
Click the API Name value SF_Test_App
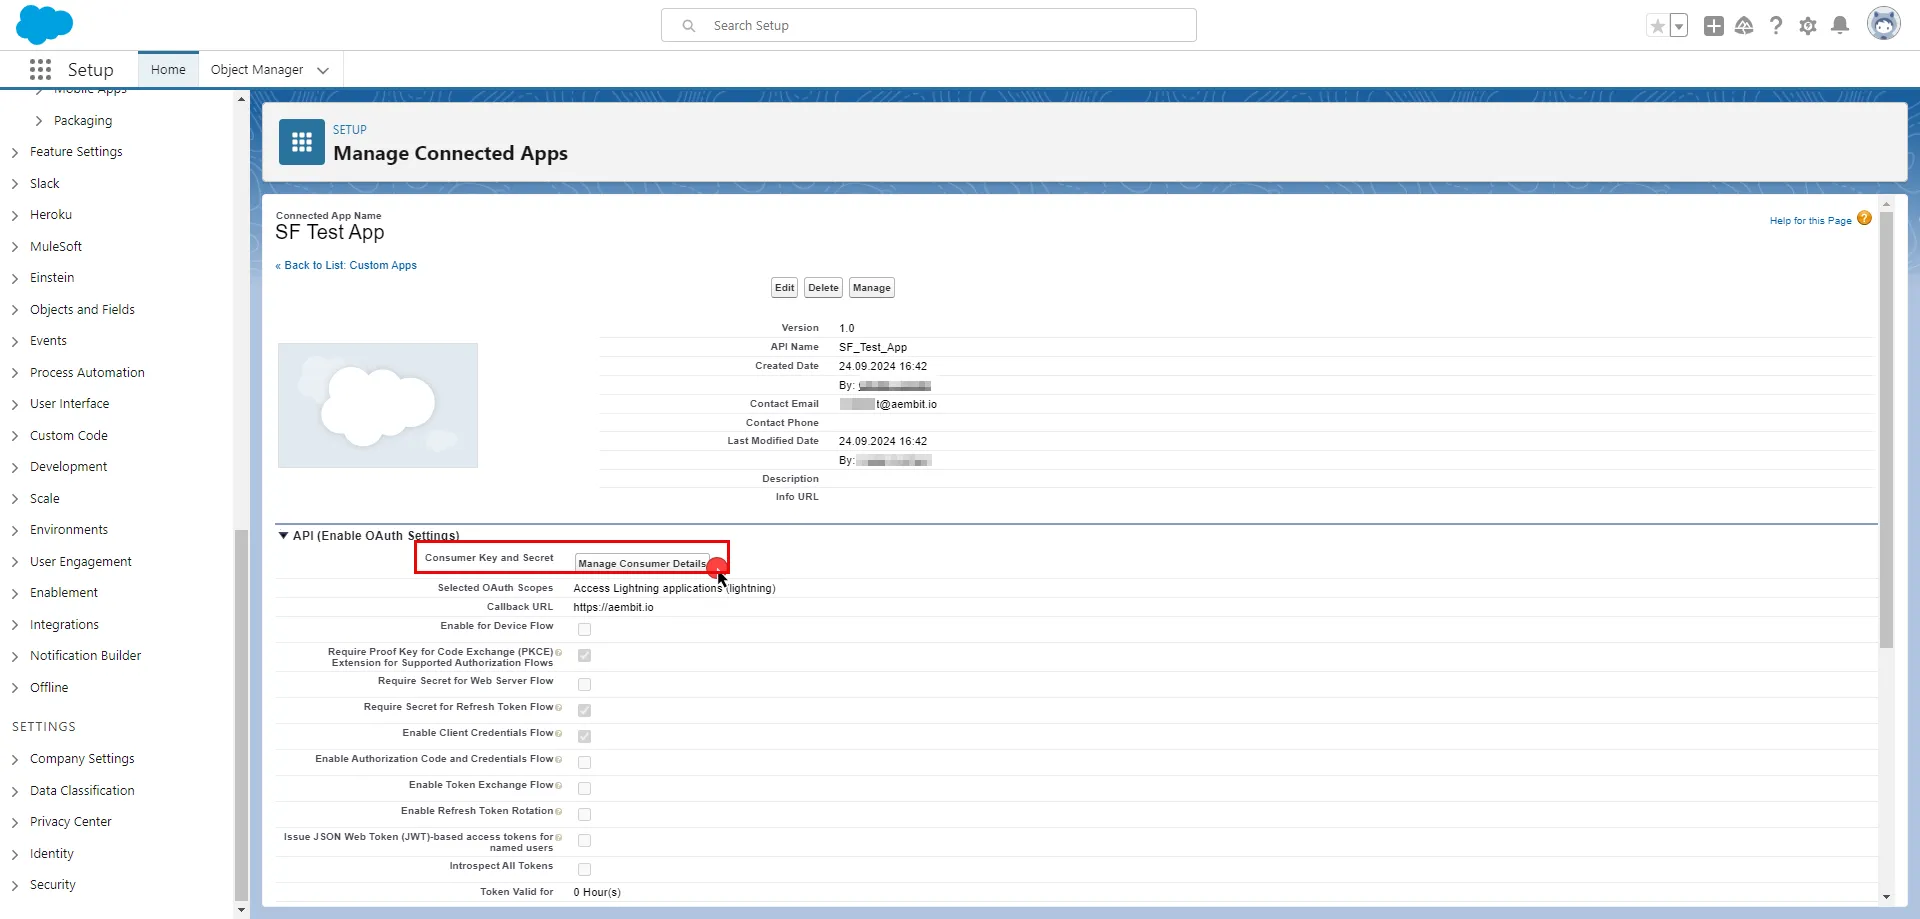873,347
